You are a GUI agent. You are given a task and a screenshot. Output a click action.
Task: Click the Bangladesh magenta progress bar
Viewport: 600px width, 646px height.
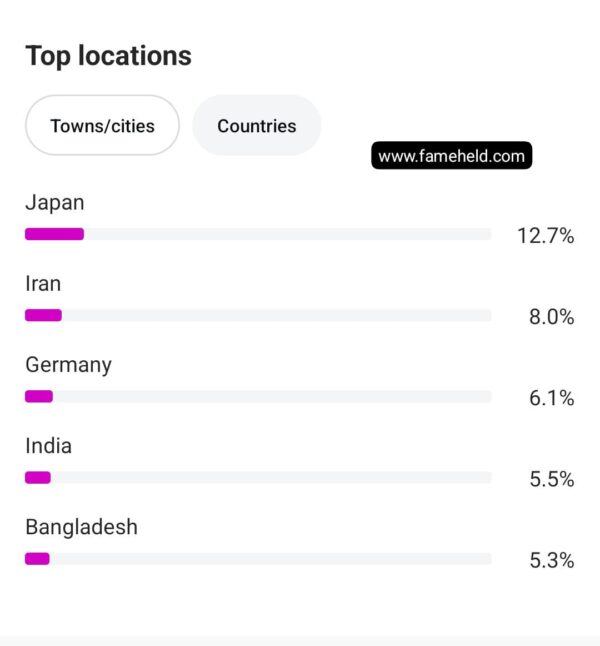coord(37,559)
